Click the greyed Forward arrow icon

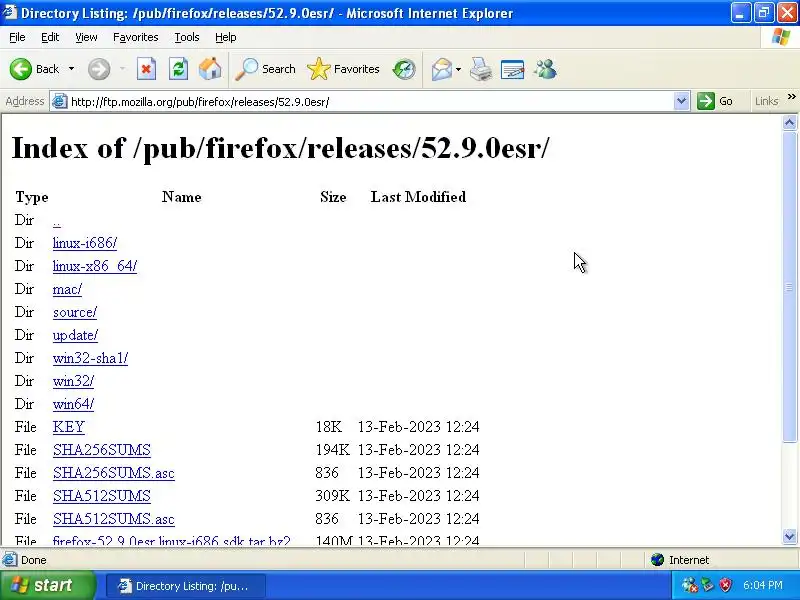pyautogui.click(x=99, y=69)
